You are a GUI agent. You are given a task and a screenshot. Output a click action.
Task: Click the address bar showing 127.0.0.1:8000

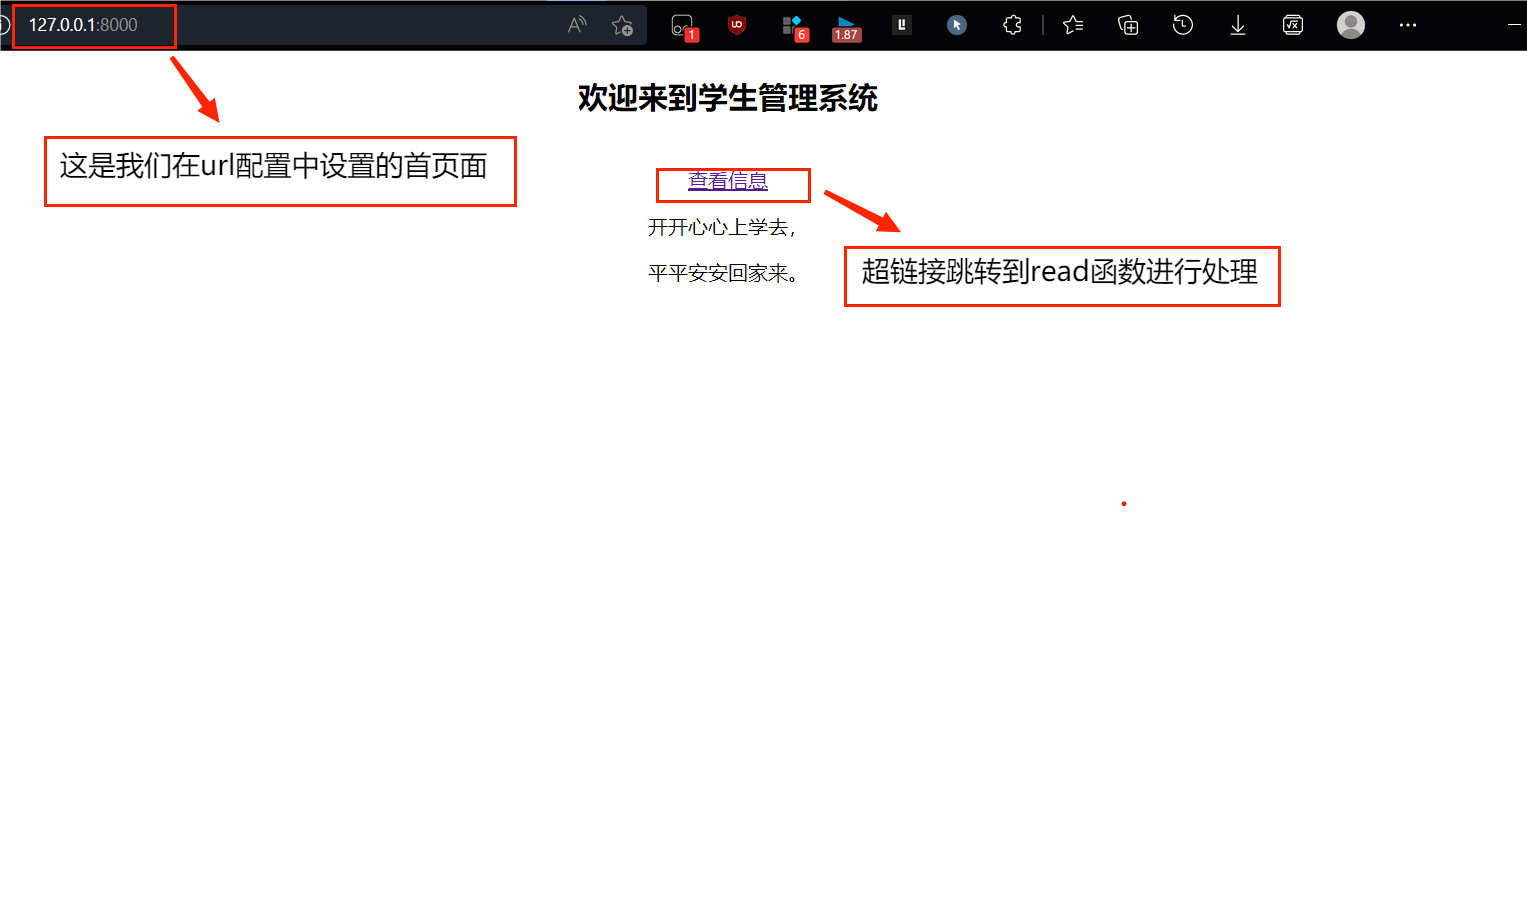click(x=94, y=27)
